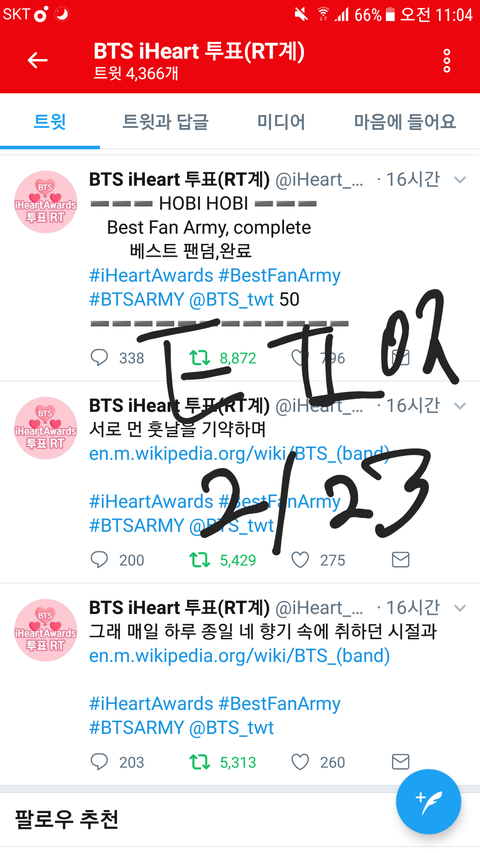
Task: Tap the compose tweet floating button
Action: point(428,802)
